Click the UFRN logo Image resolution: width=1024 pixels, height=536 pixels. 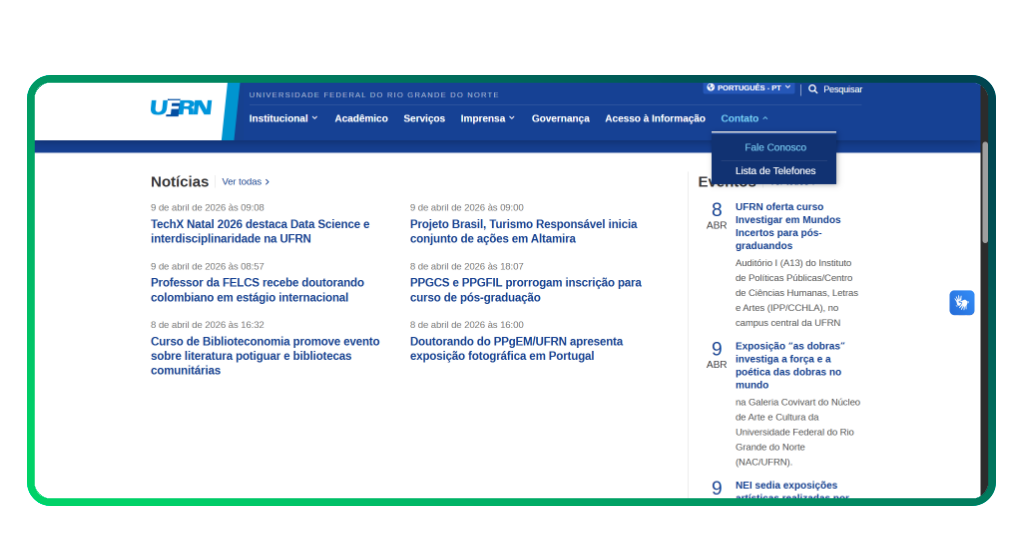click(181, 108)
